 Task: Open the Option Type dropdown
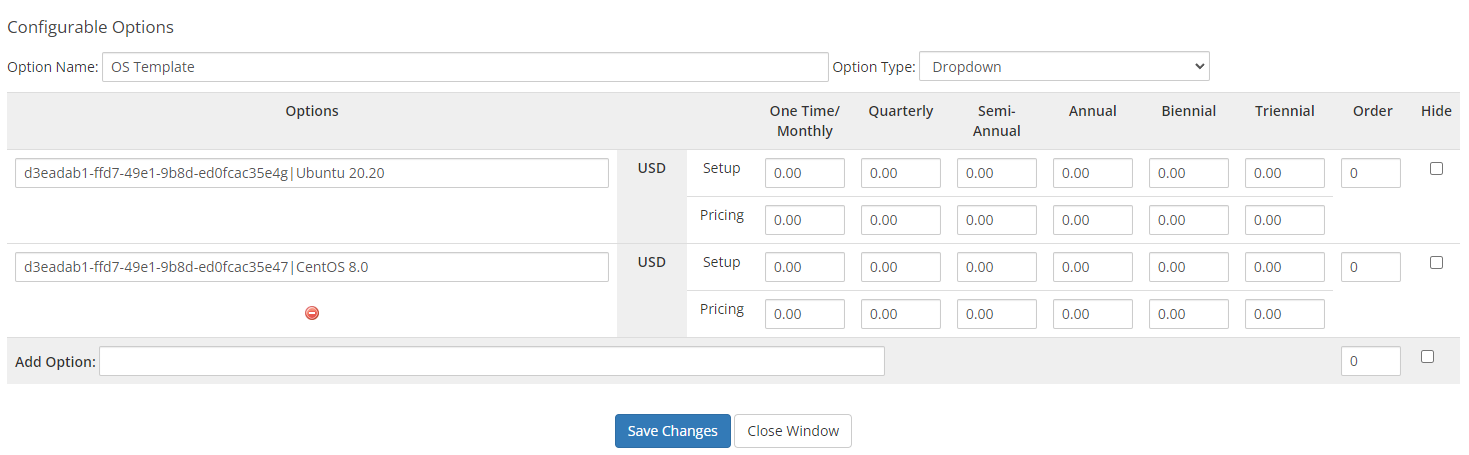[x=1063, y=67]
